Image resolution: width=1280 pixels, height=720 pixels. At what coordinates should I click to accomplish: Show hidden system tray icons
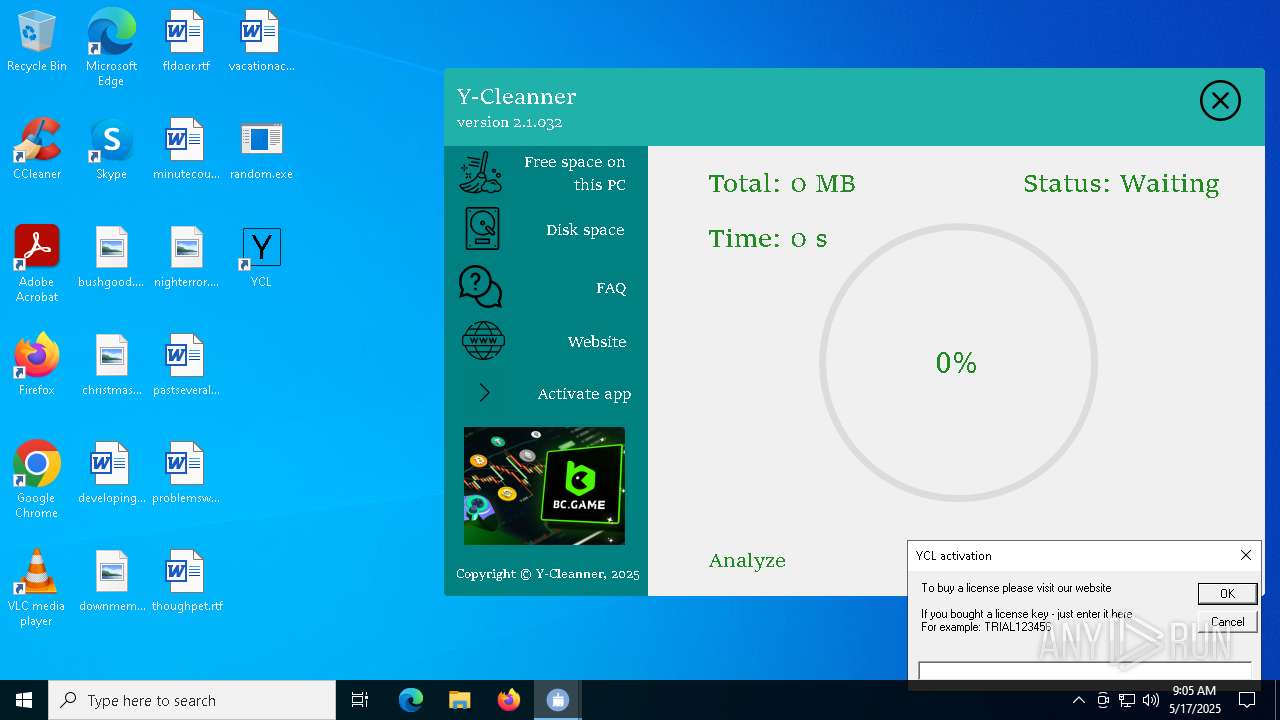point(1078,700)
